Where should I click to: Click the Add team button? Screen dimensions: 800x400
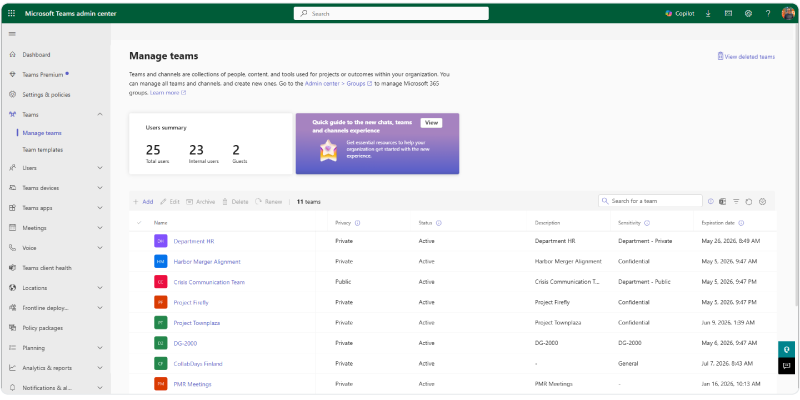click(143, 201)
